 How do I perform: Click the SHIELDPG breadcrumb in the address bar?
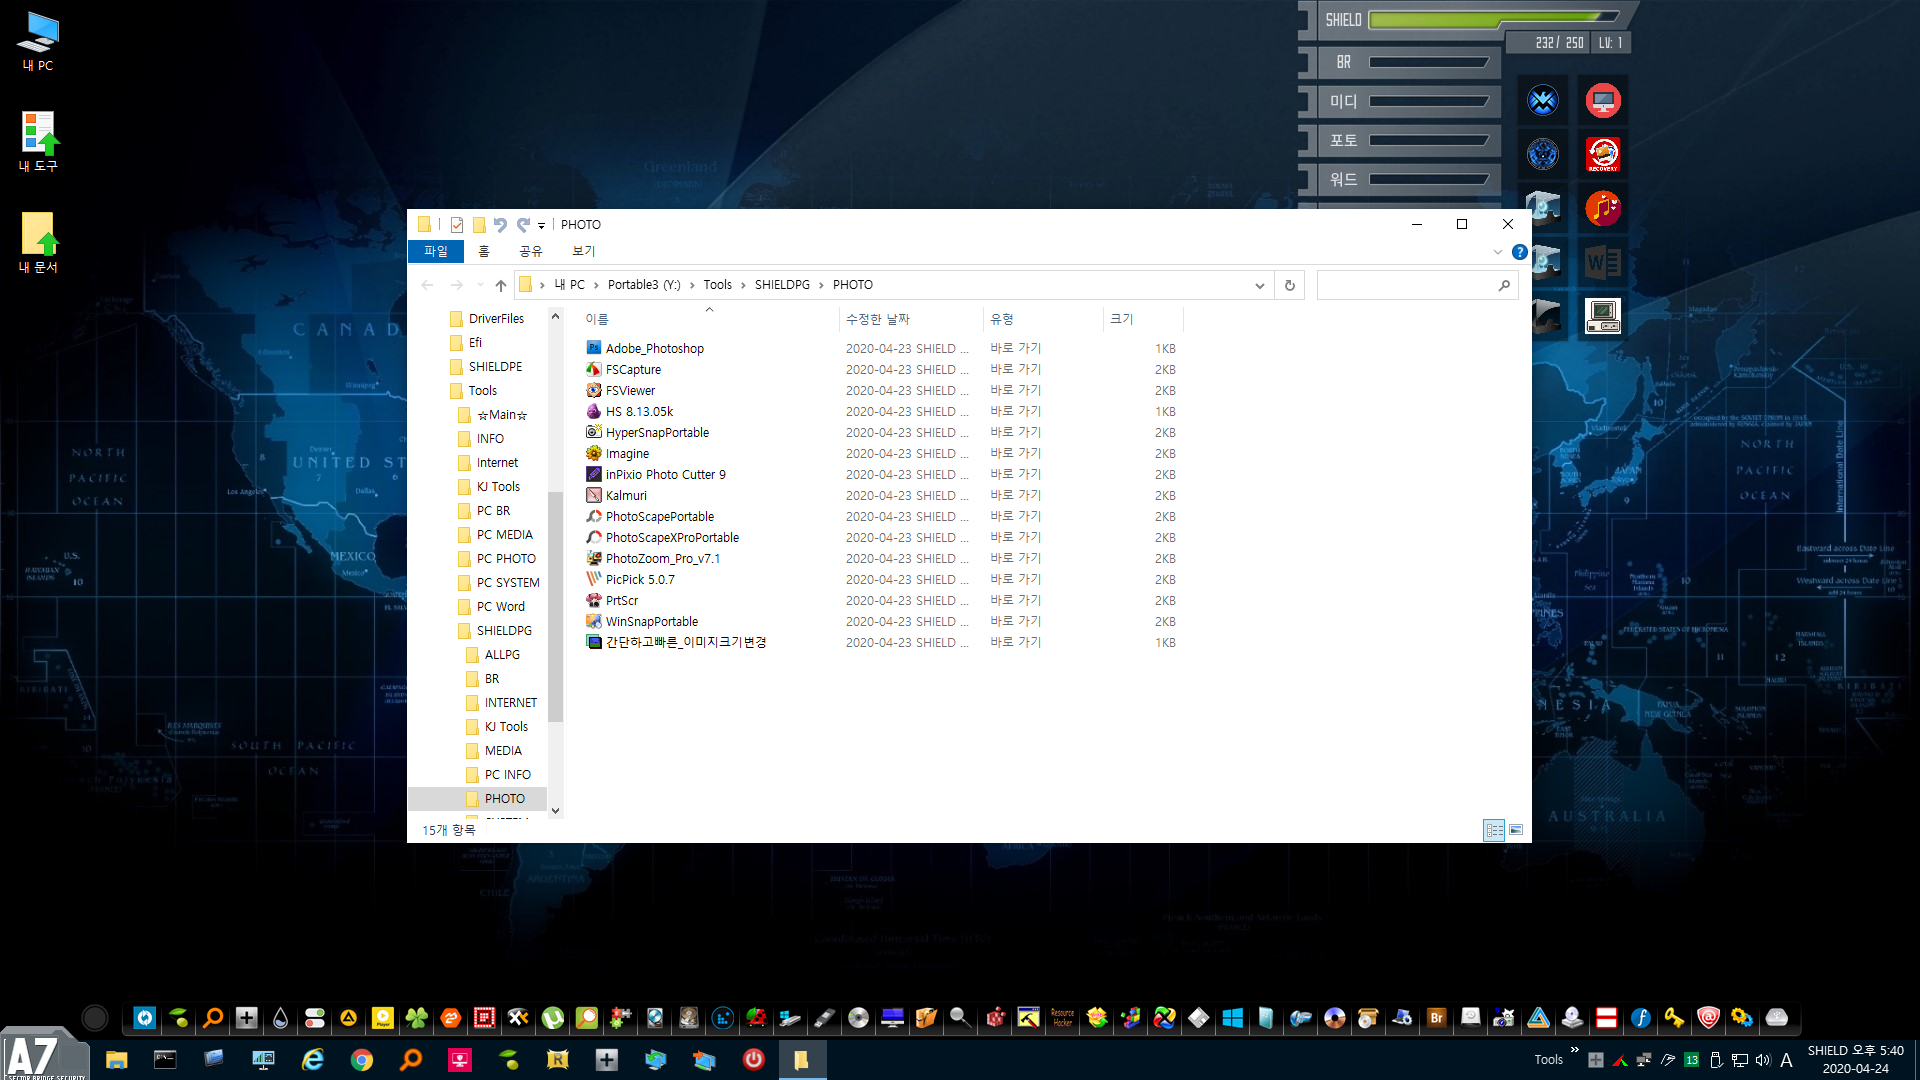point(782,285)
